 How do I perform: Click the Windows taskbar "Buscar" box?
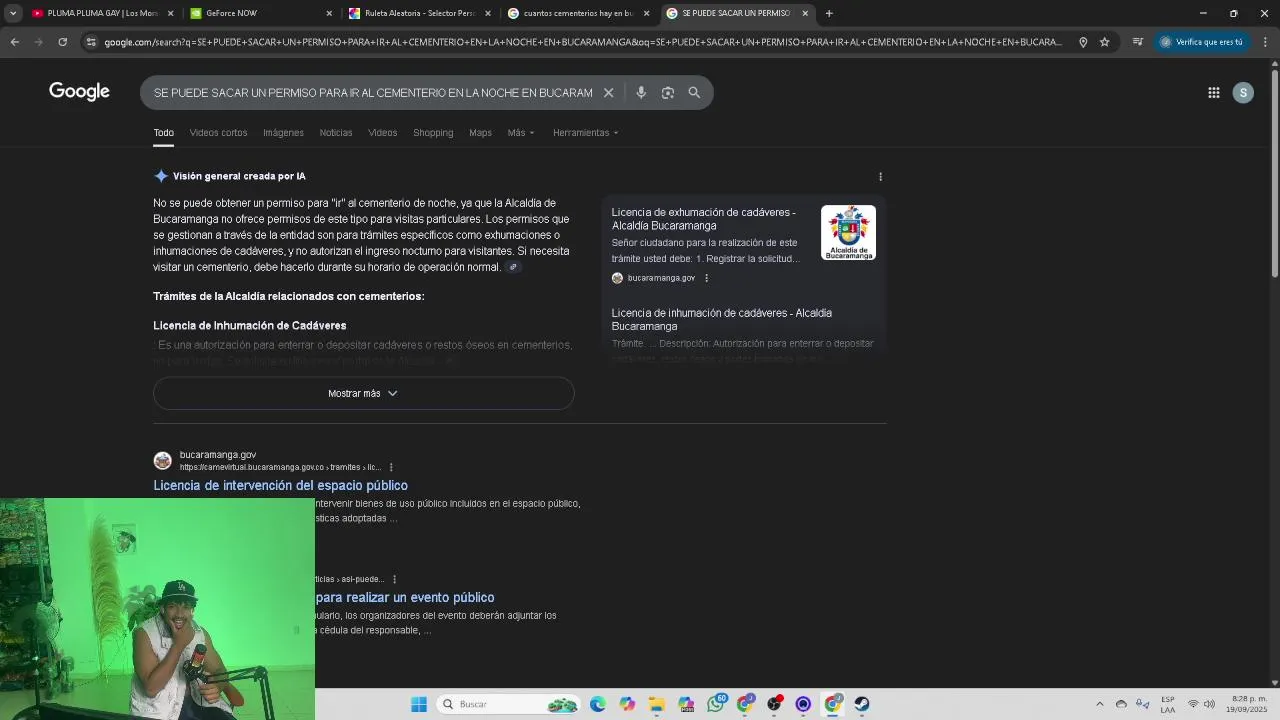(510, 704)
